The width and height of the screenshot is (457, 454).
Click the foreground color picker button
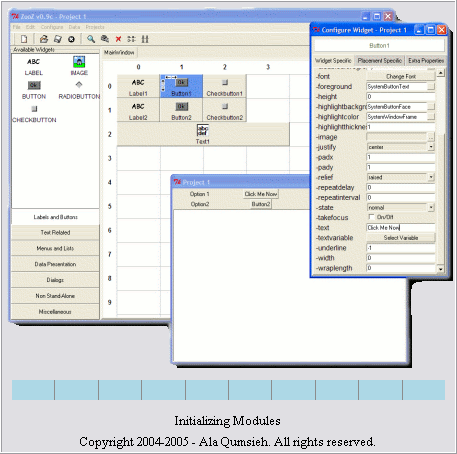click(431, 87)
